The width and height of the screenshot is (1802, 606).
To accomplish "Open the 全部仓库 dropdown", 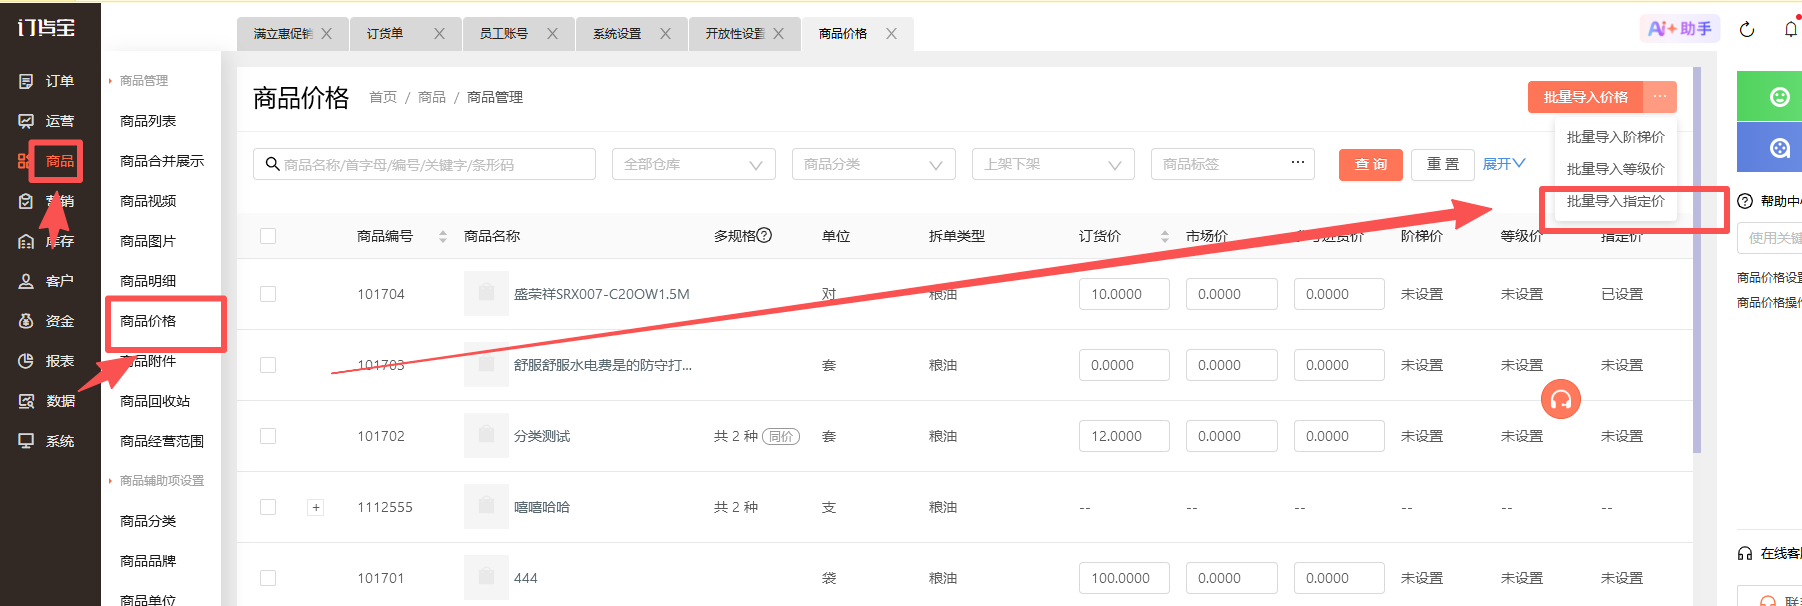I will point(693,164).
